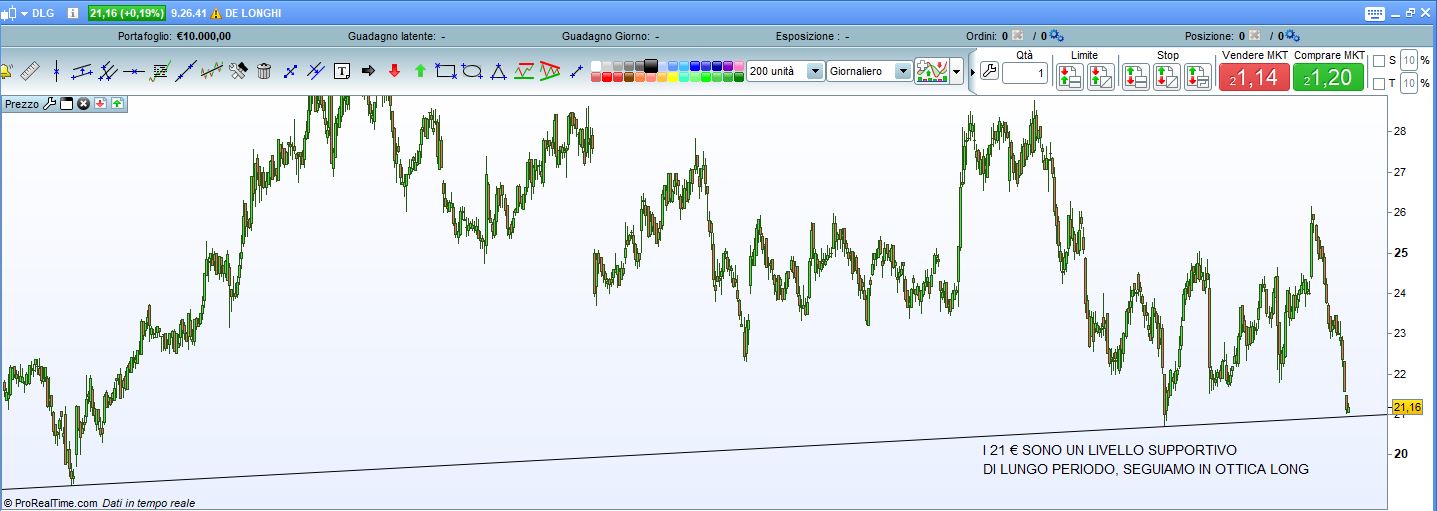Select the triangle drawing tool
The width and height of the screenshot is (1437, 511).
[x=498, y=71]
